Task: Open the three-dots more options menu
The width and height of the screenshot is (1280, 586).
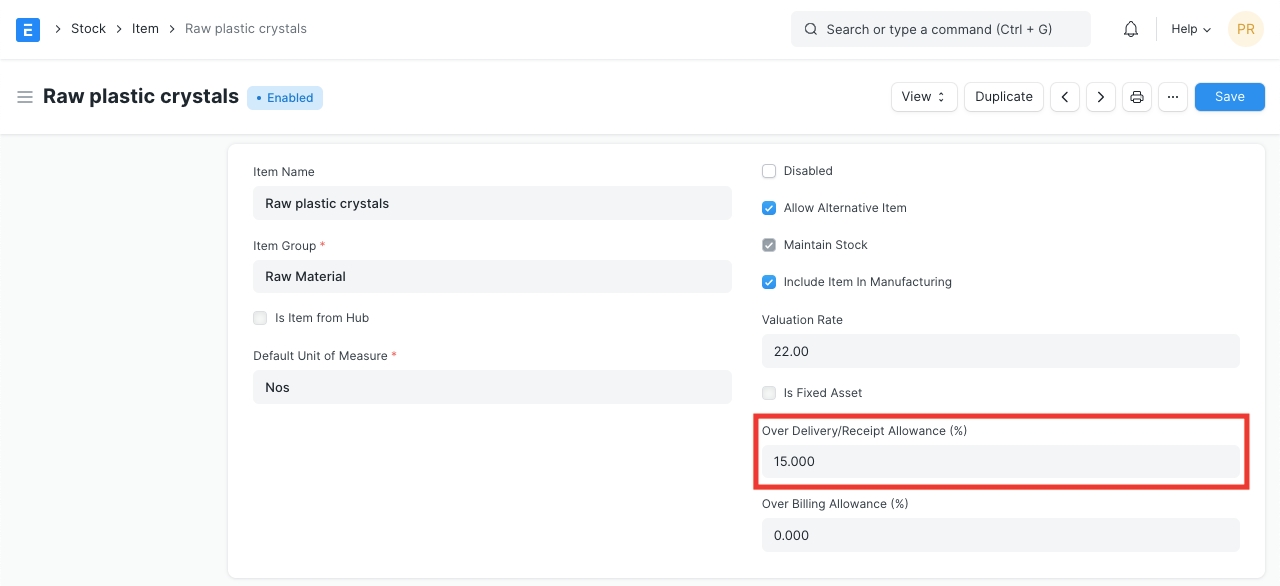Action: (1173, 97)
